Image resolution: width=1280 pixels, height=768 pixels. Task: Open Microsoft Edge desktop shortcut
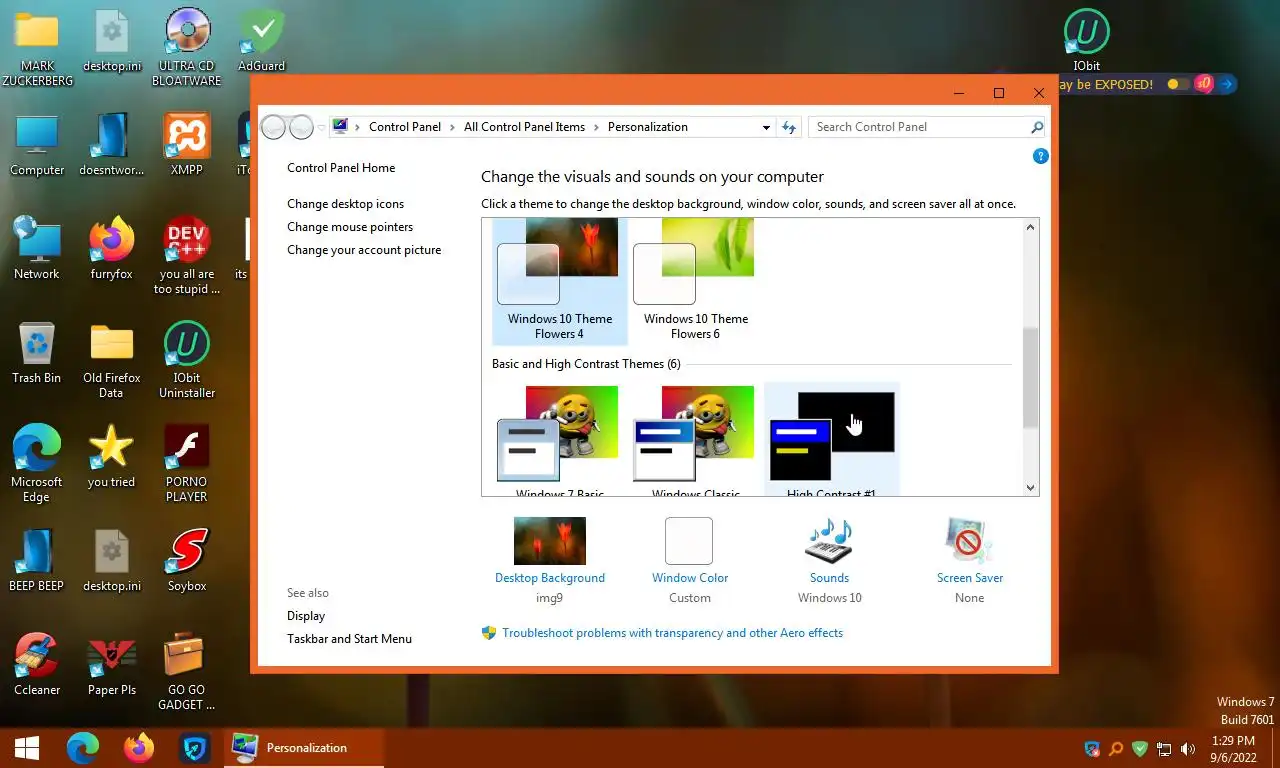37,464
